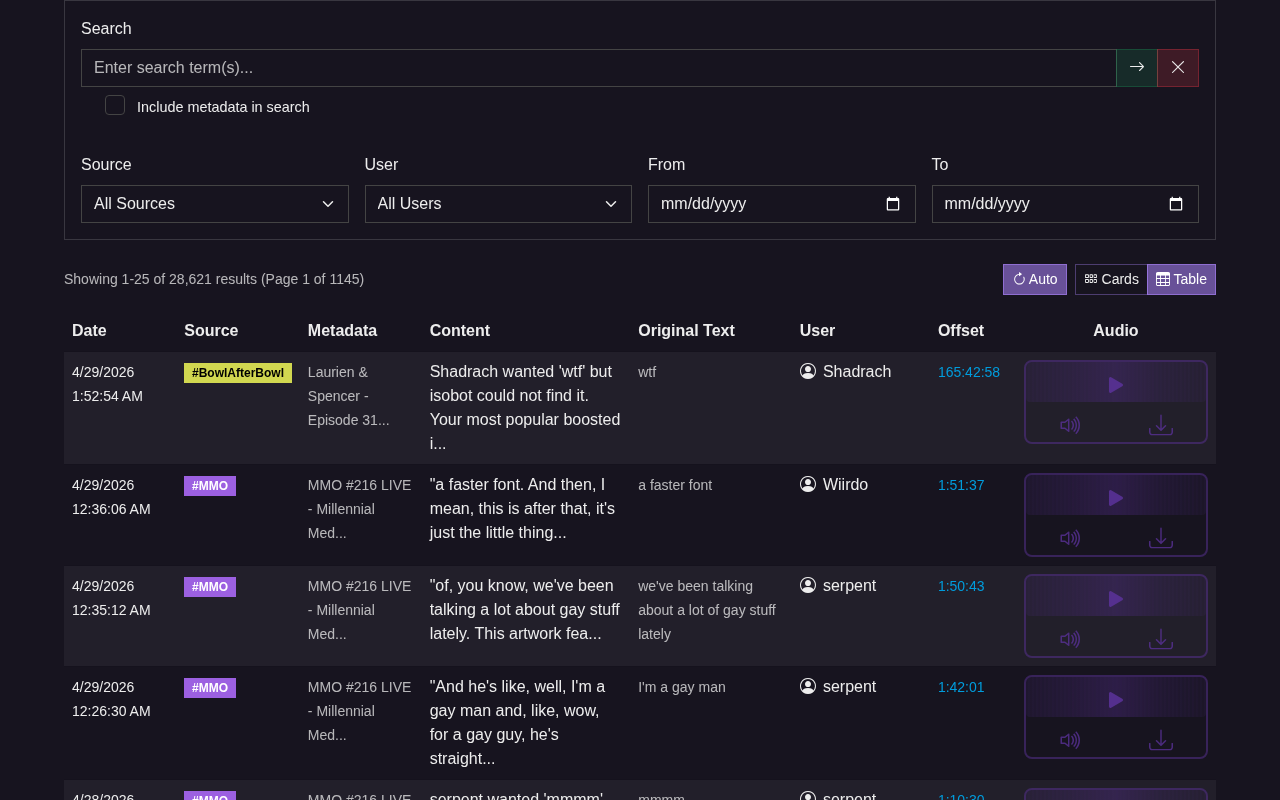Screen dimensions: 1280x800
Task: Switch to Table view
Action: pos(1181,279)
